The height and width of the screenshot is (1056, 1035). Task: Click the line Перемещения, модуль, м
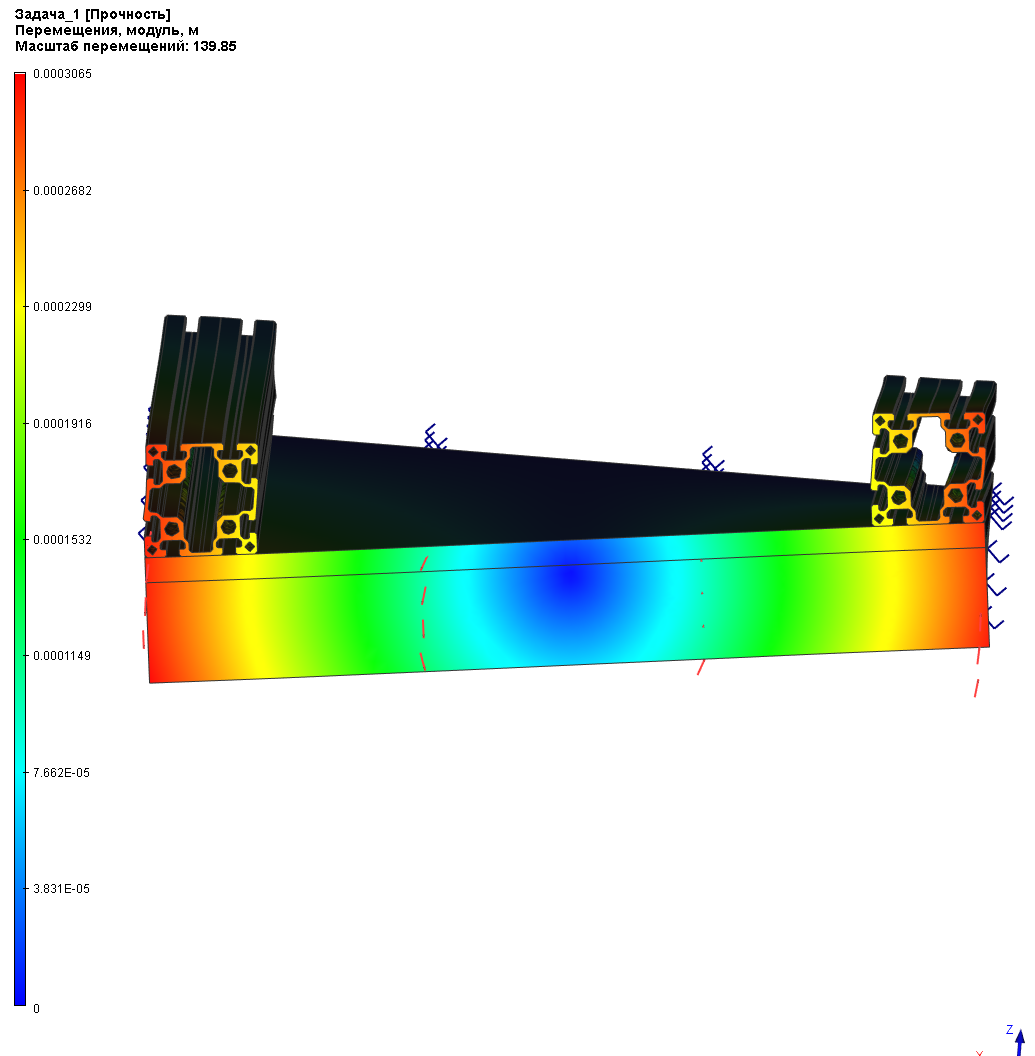click(x=106, y=30)
